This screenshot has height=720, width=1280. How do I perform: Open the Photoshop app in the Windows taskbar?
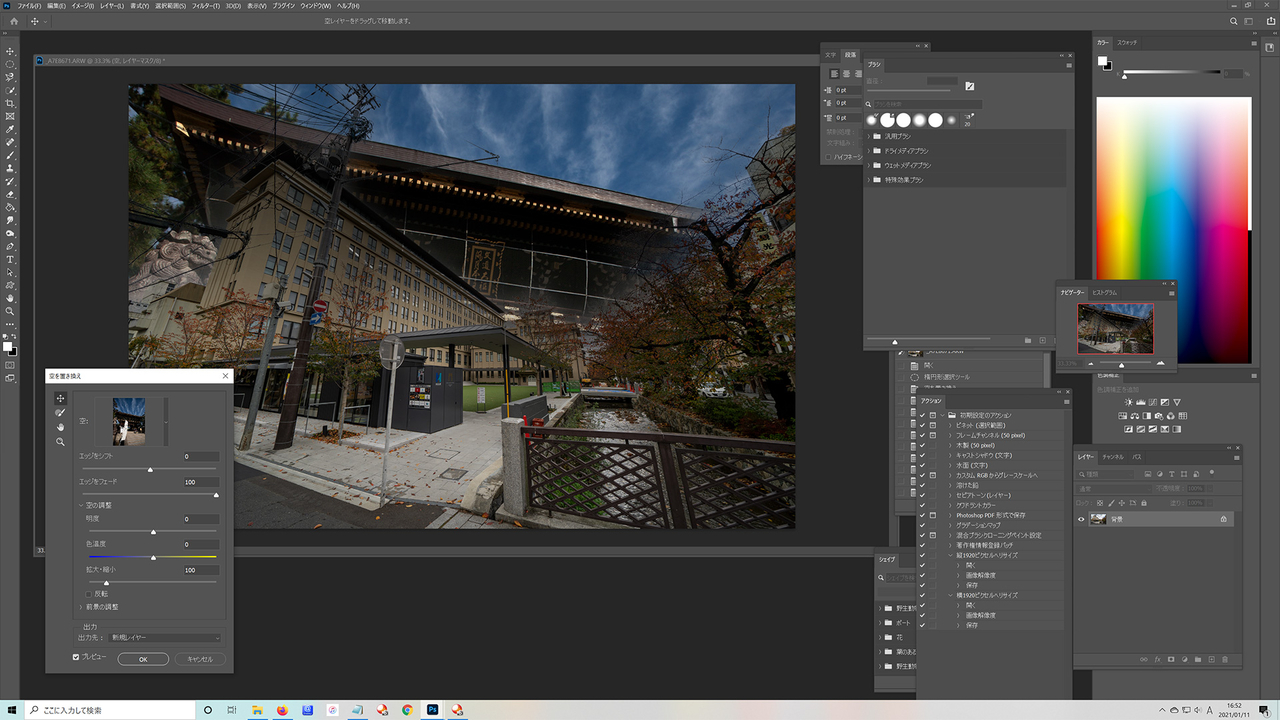tap(433, 710)
